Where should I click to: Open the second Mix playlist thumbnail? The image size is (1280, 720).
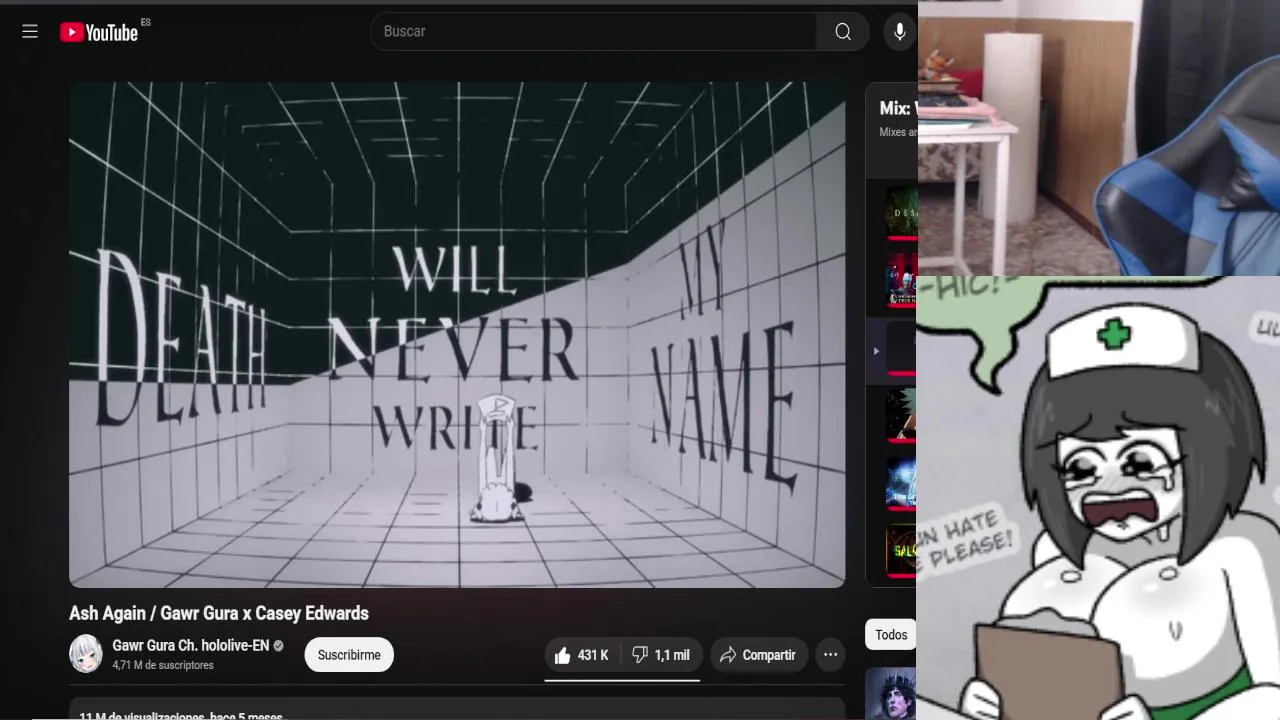[901, 281]
